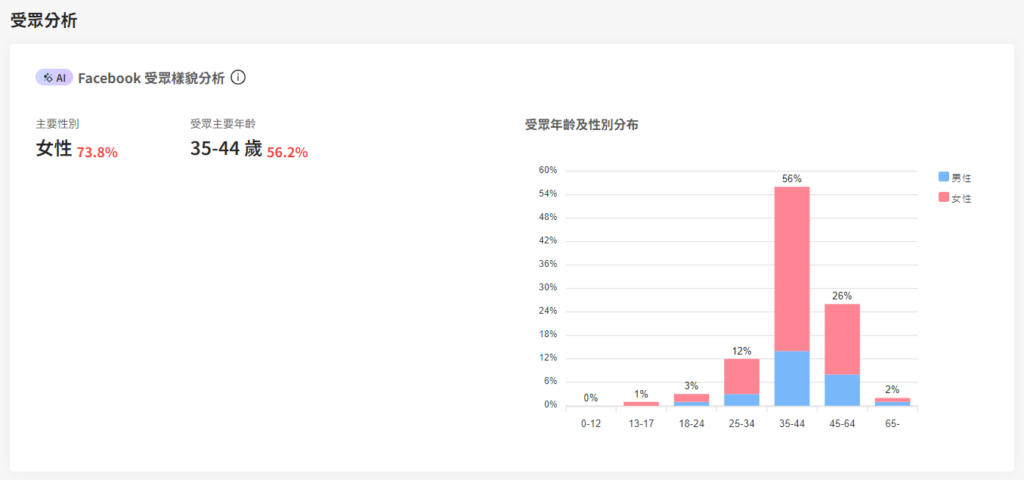This screenshot has height=480, width=1024.
Task: Click the 56% label above the tallest bar
Action: click(792, 179)
